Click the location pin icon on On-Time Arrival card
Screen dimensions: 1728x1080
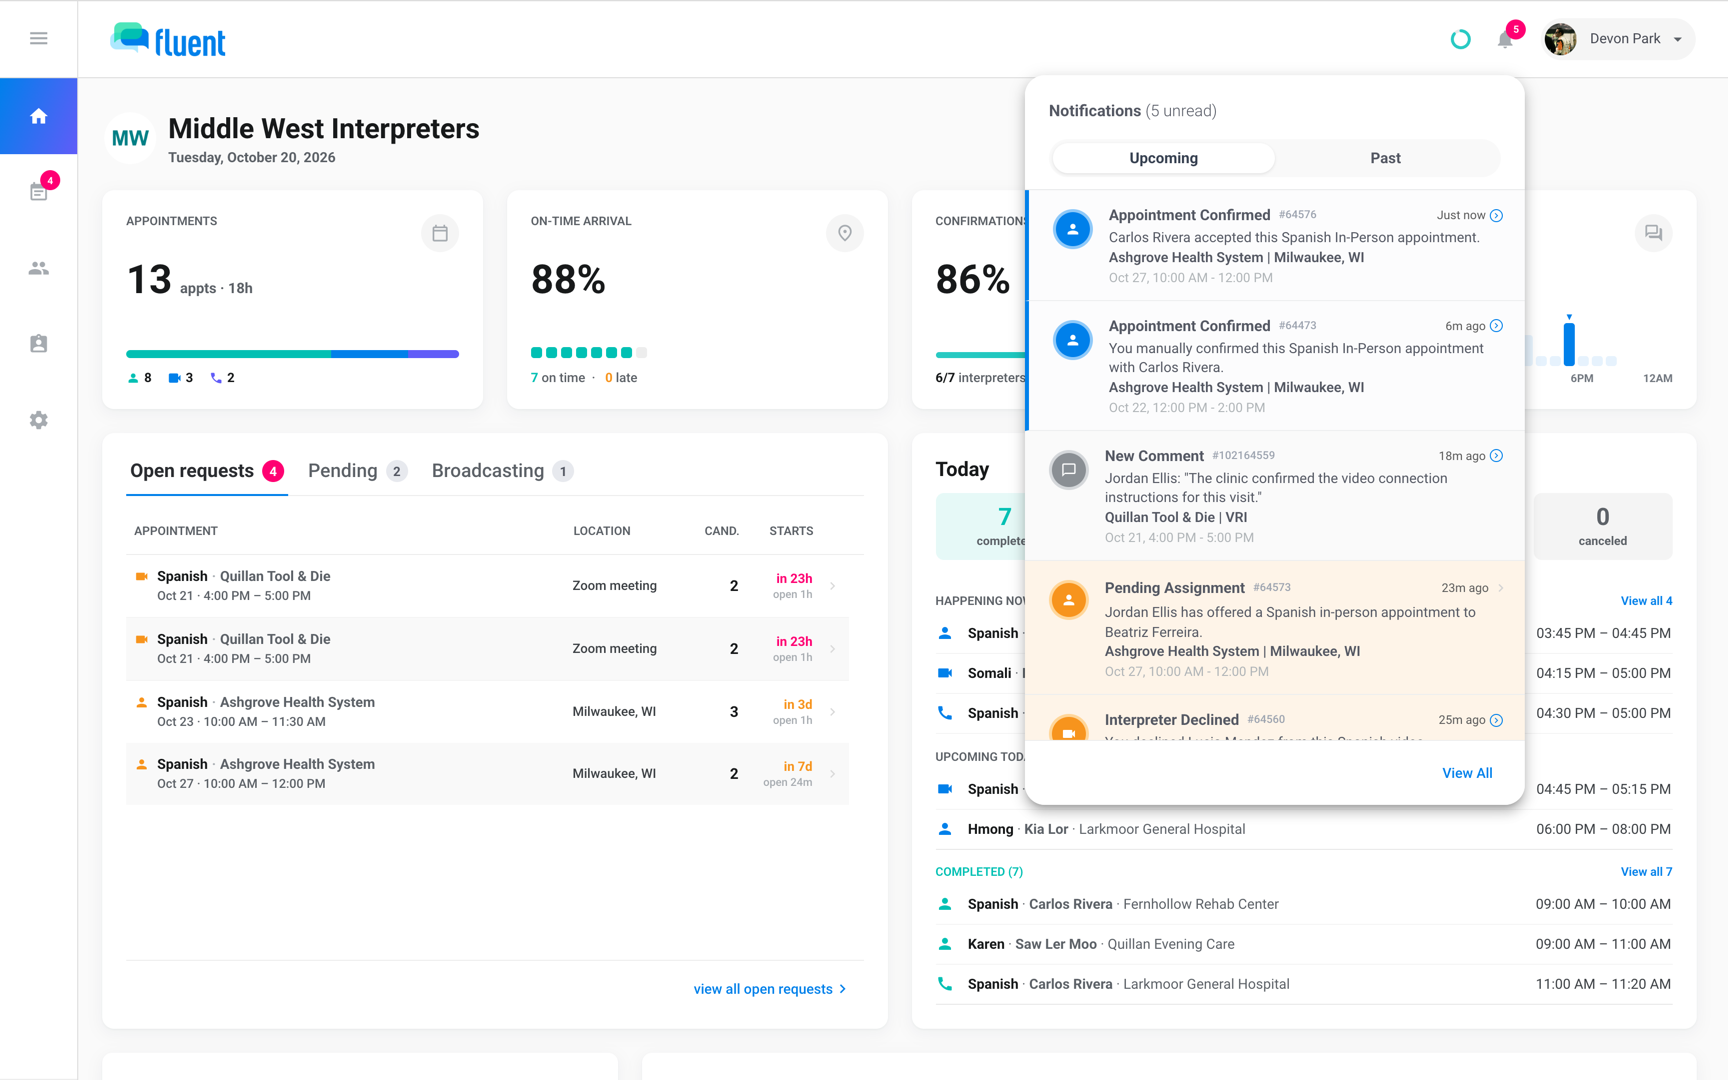[845, 233]
